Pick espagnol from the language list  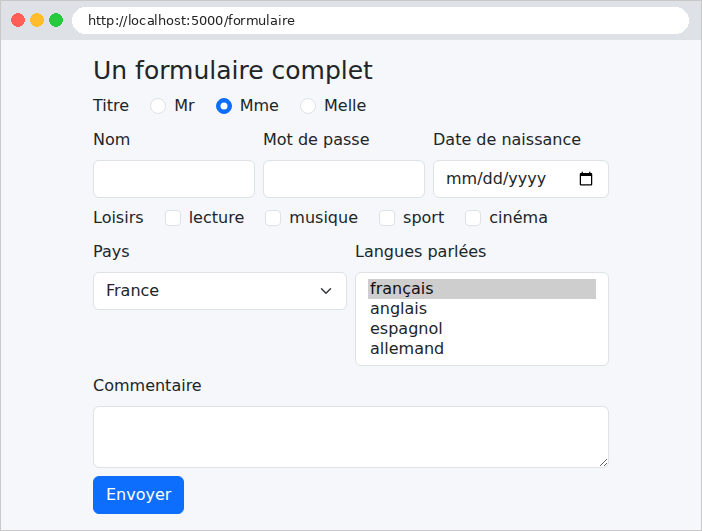coord(482,329)
